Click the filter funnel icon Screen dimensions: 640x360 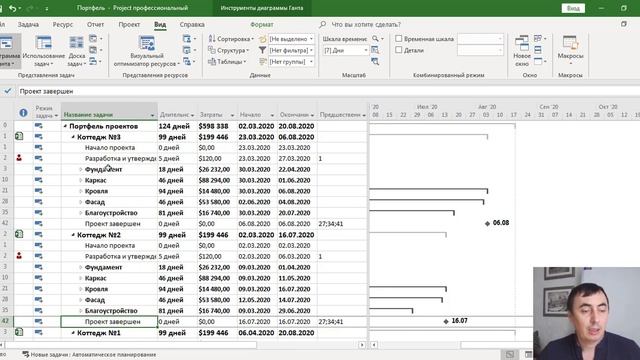point(262,50)
